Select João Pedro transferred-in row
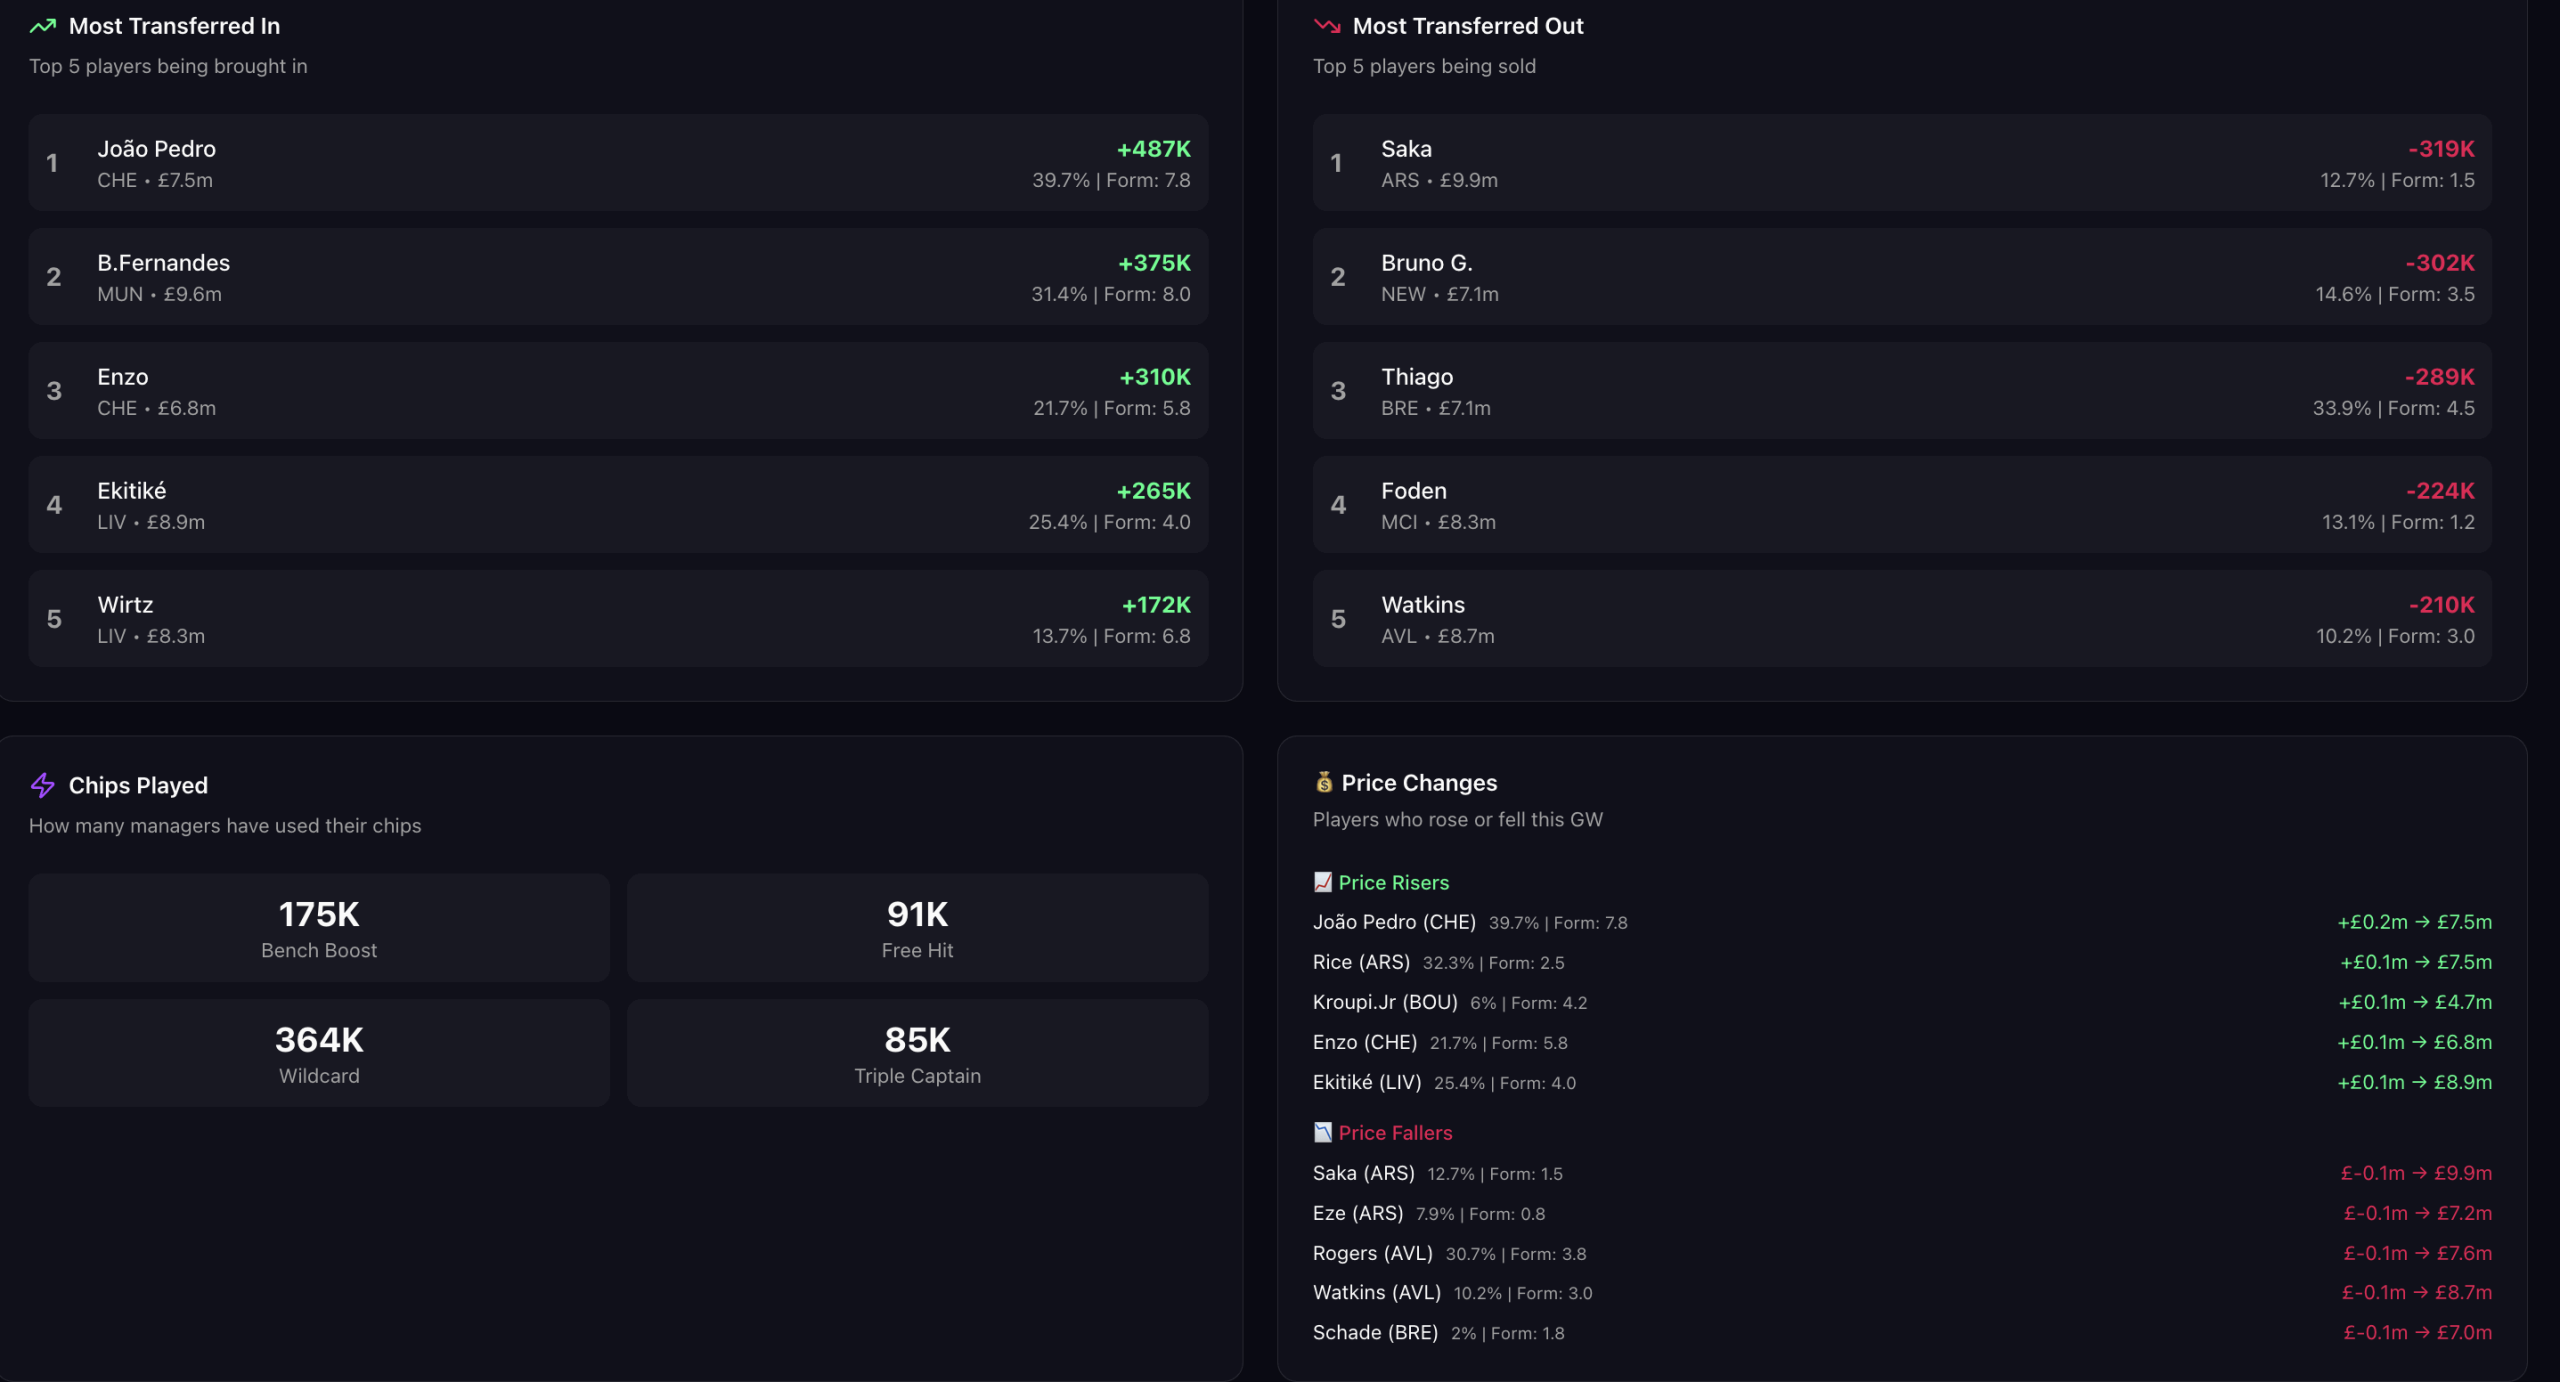 point(618,162)
